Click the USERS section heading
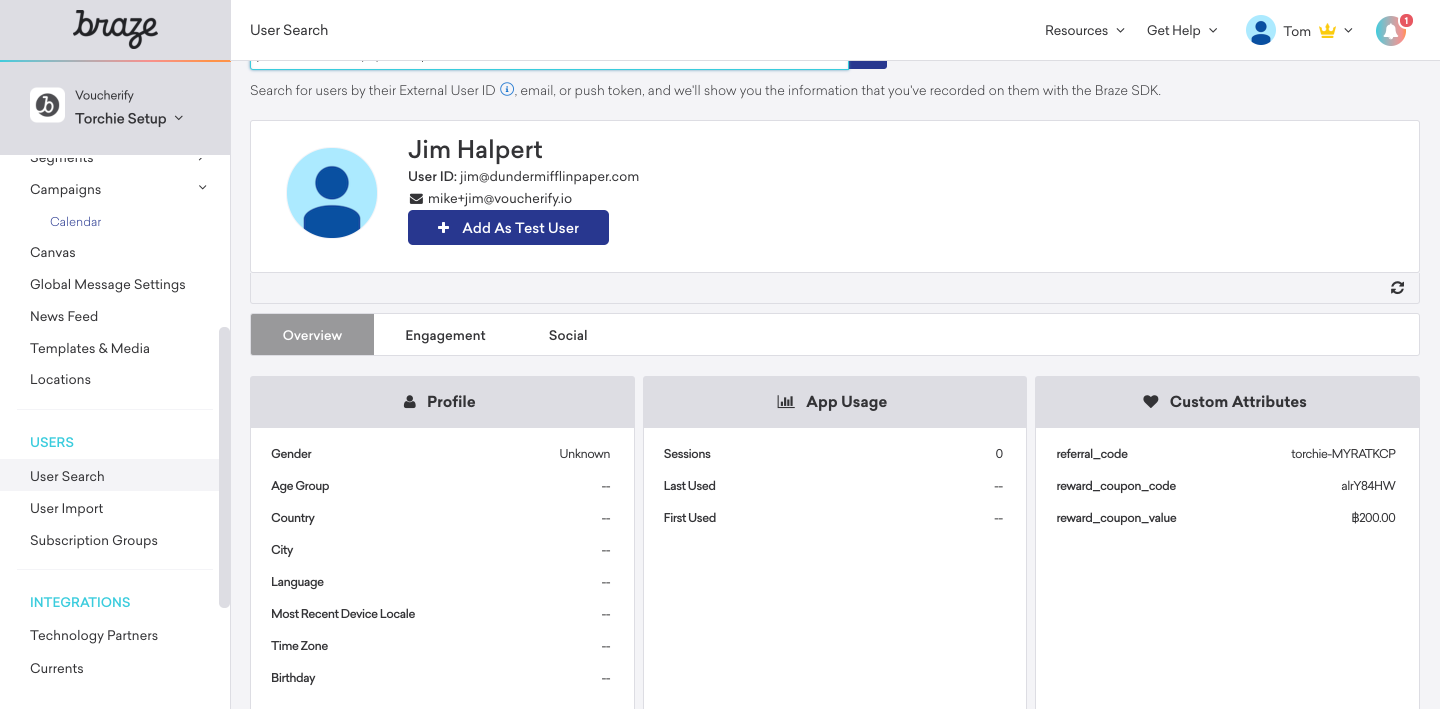This screenshot has width=1440, height=709. pos(52,442)
